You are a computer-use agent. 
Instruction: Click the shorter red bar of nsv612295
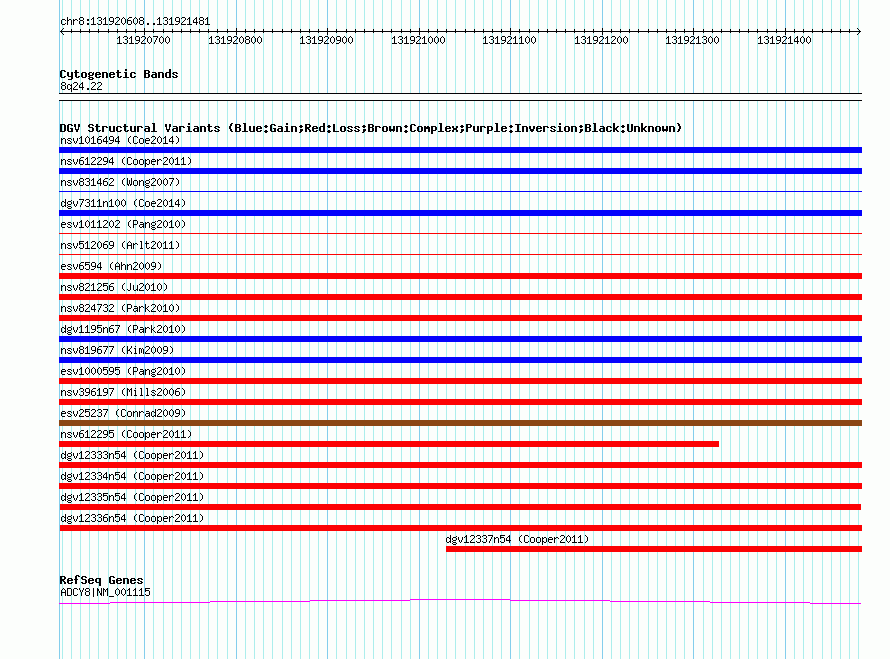coord(389,444)
